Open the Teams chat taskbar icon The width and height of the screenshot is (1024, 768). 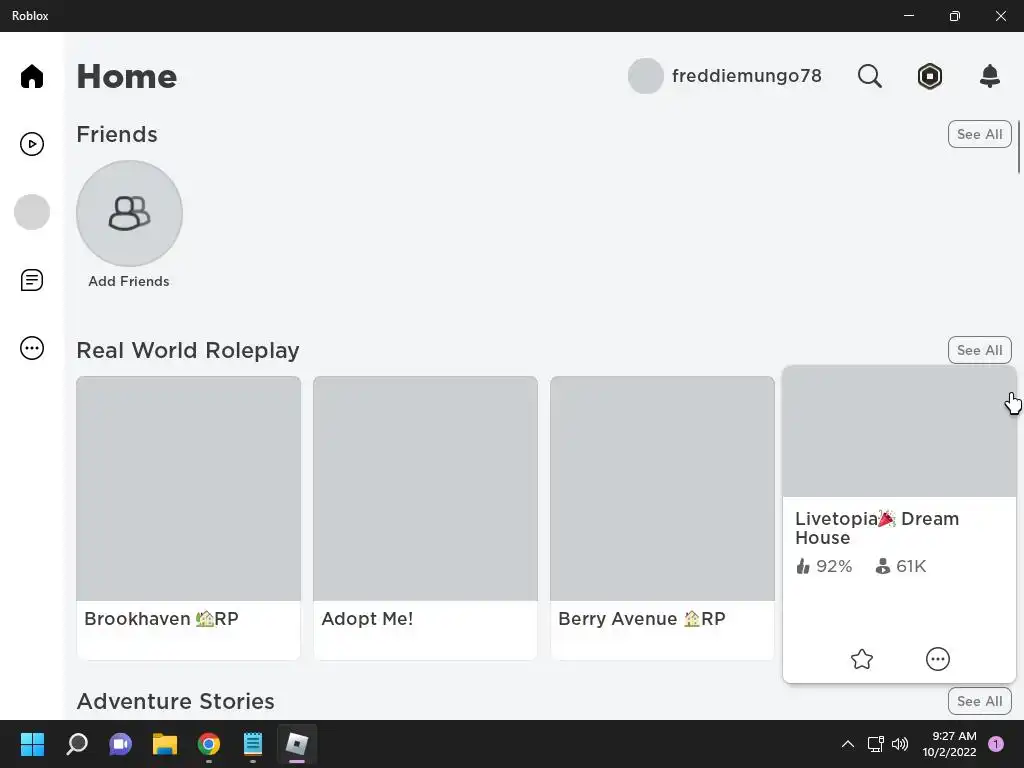(121, 744)
